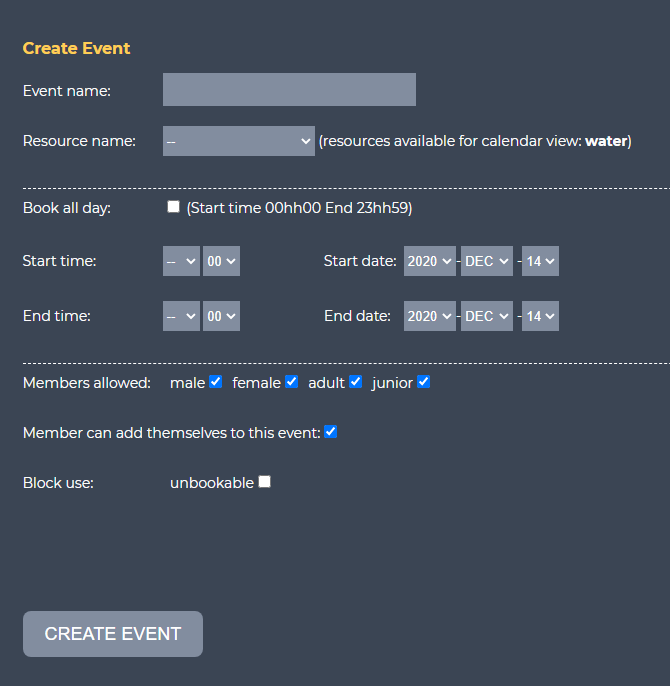Uncheck Member can add themselves checkbox
The height and width of the screenshot is (686, 670).
[331, 432]
